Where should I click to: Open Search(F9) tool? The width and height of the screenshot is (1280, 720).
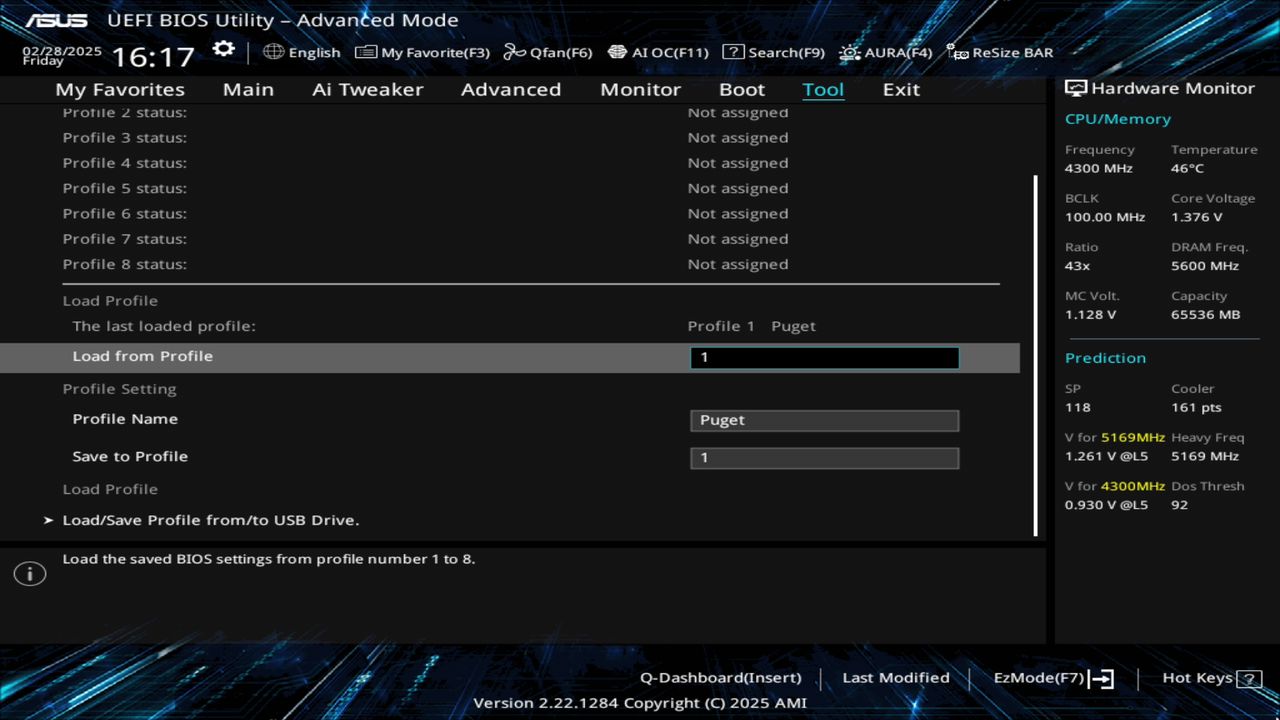click(774, 52)
